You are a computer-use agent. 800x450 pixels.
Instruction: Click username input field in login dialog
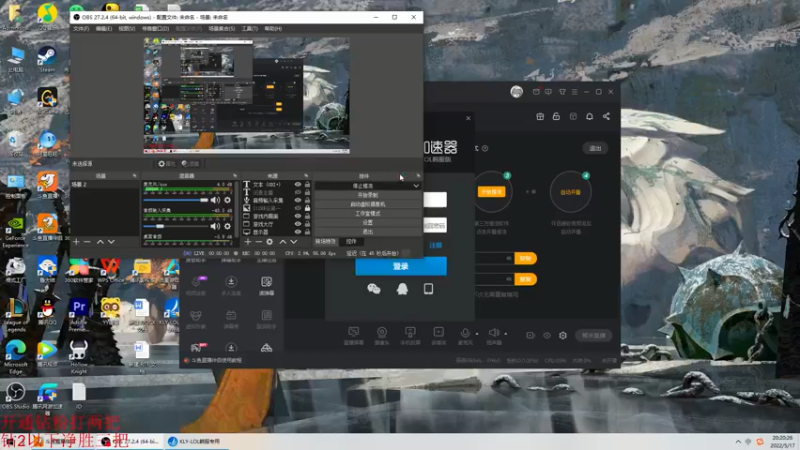(435, 200)
